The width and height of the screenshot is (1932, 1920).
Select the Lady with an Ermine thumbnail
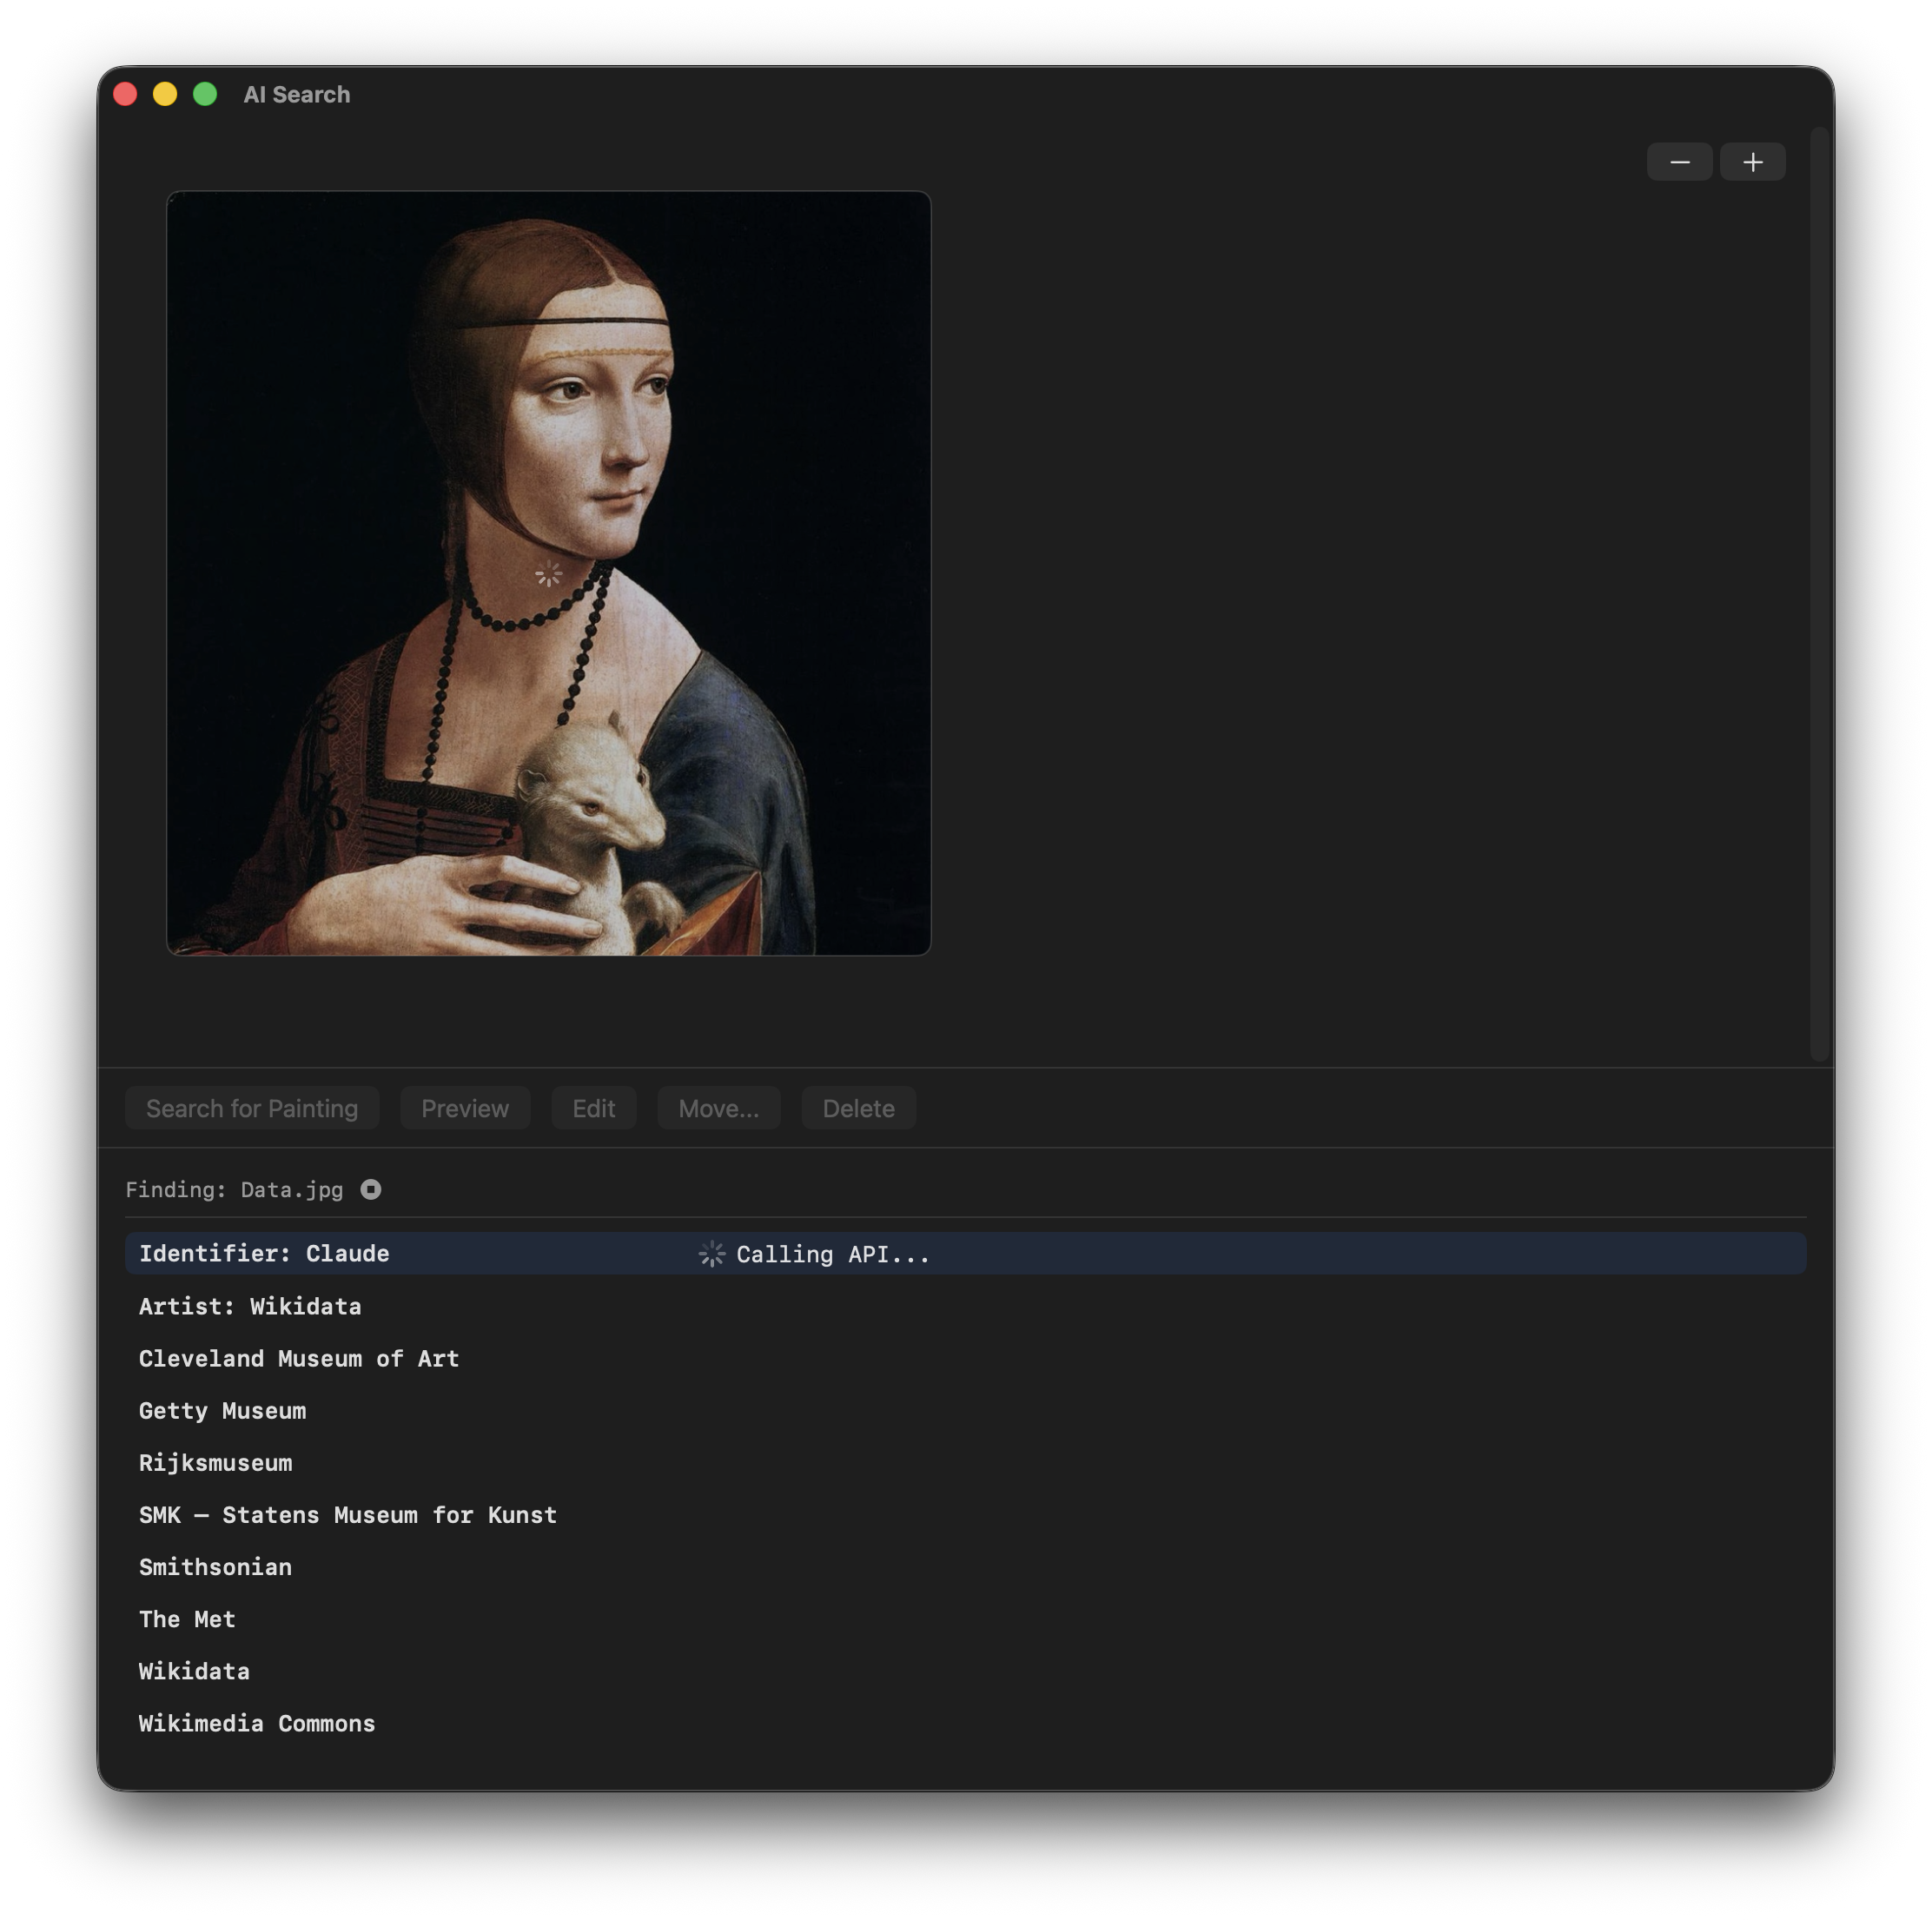pos(548,573)
